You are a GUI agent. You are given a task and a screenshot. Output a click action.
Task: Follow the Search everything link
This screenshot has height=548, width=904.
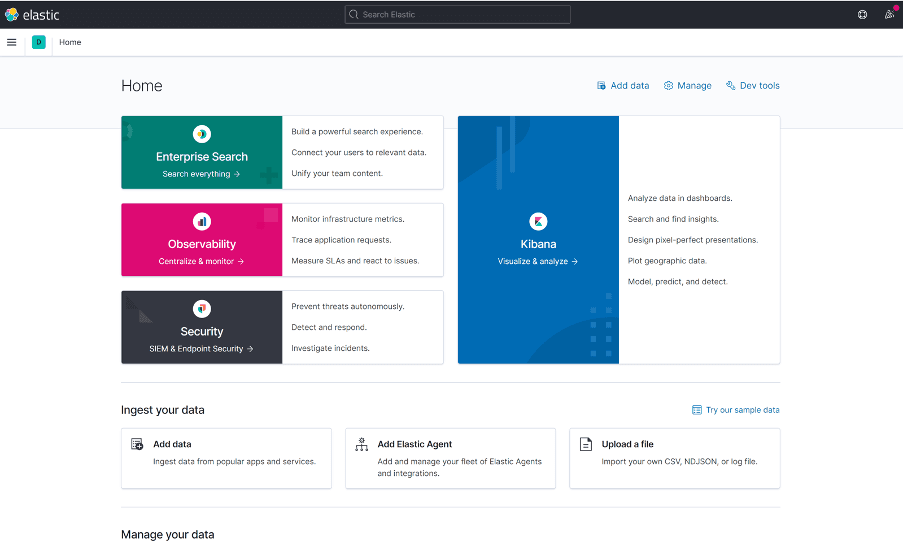pyautogui.click(x=201, y=174)
